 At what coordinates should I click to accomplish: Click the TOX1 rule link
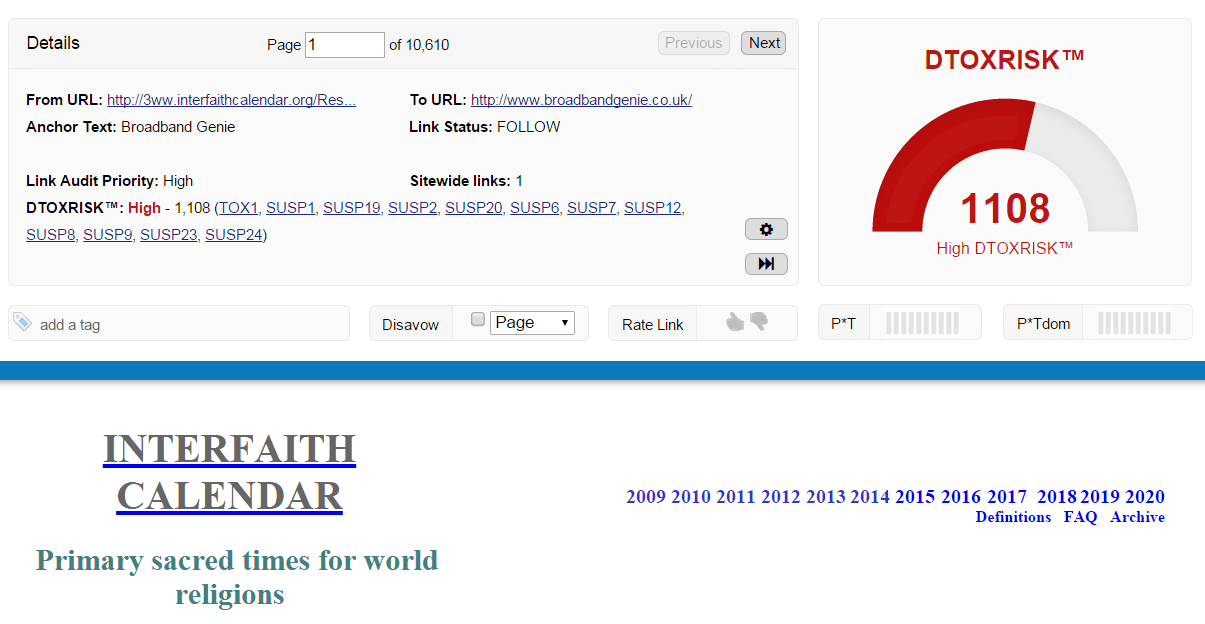point(239,208)
